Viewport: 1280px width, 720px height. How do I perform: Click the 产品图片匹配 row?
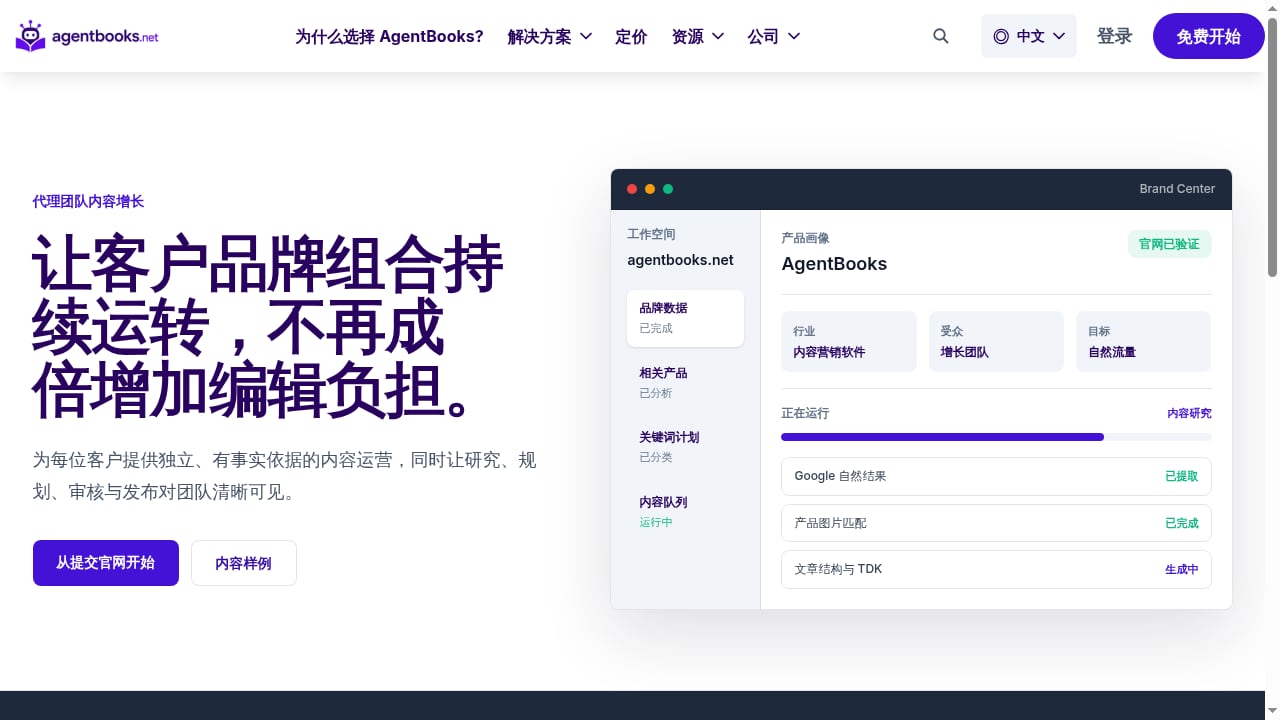[996, 523]
